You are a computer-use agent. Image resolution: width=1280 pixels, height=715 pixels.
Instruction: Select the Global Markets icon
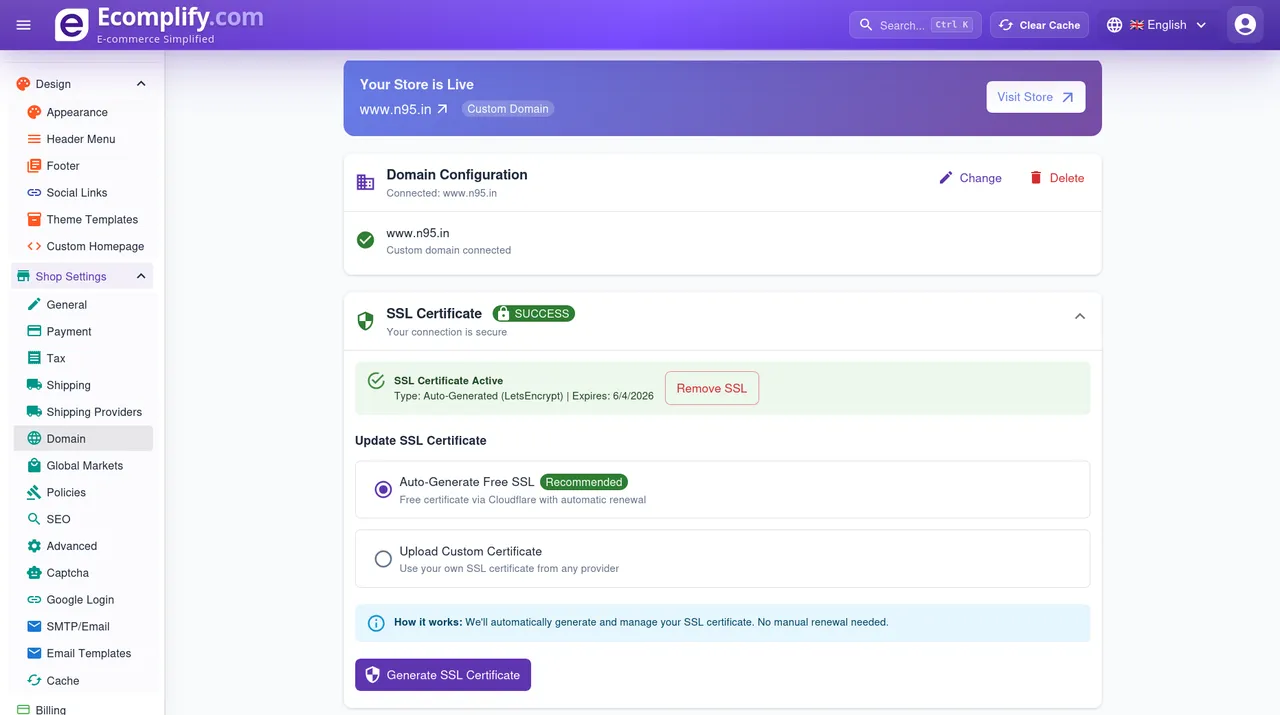pyautogui.click(x=32, y=465)
